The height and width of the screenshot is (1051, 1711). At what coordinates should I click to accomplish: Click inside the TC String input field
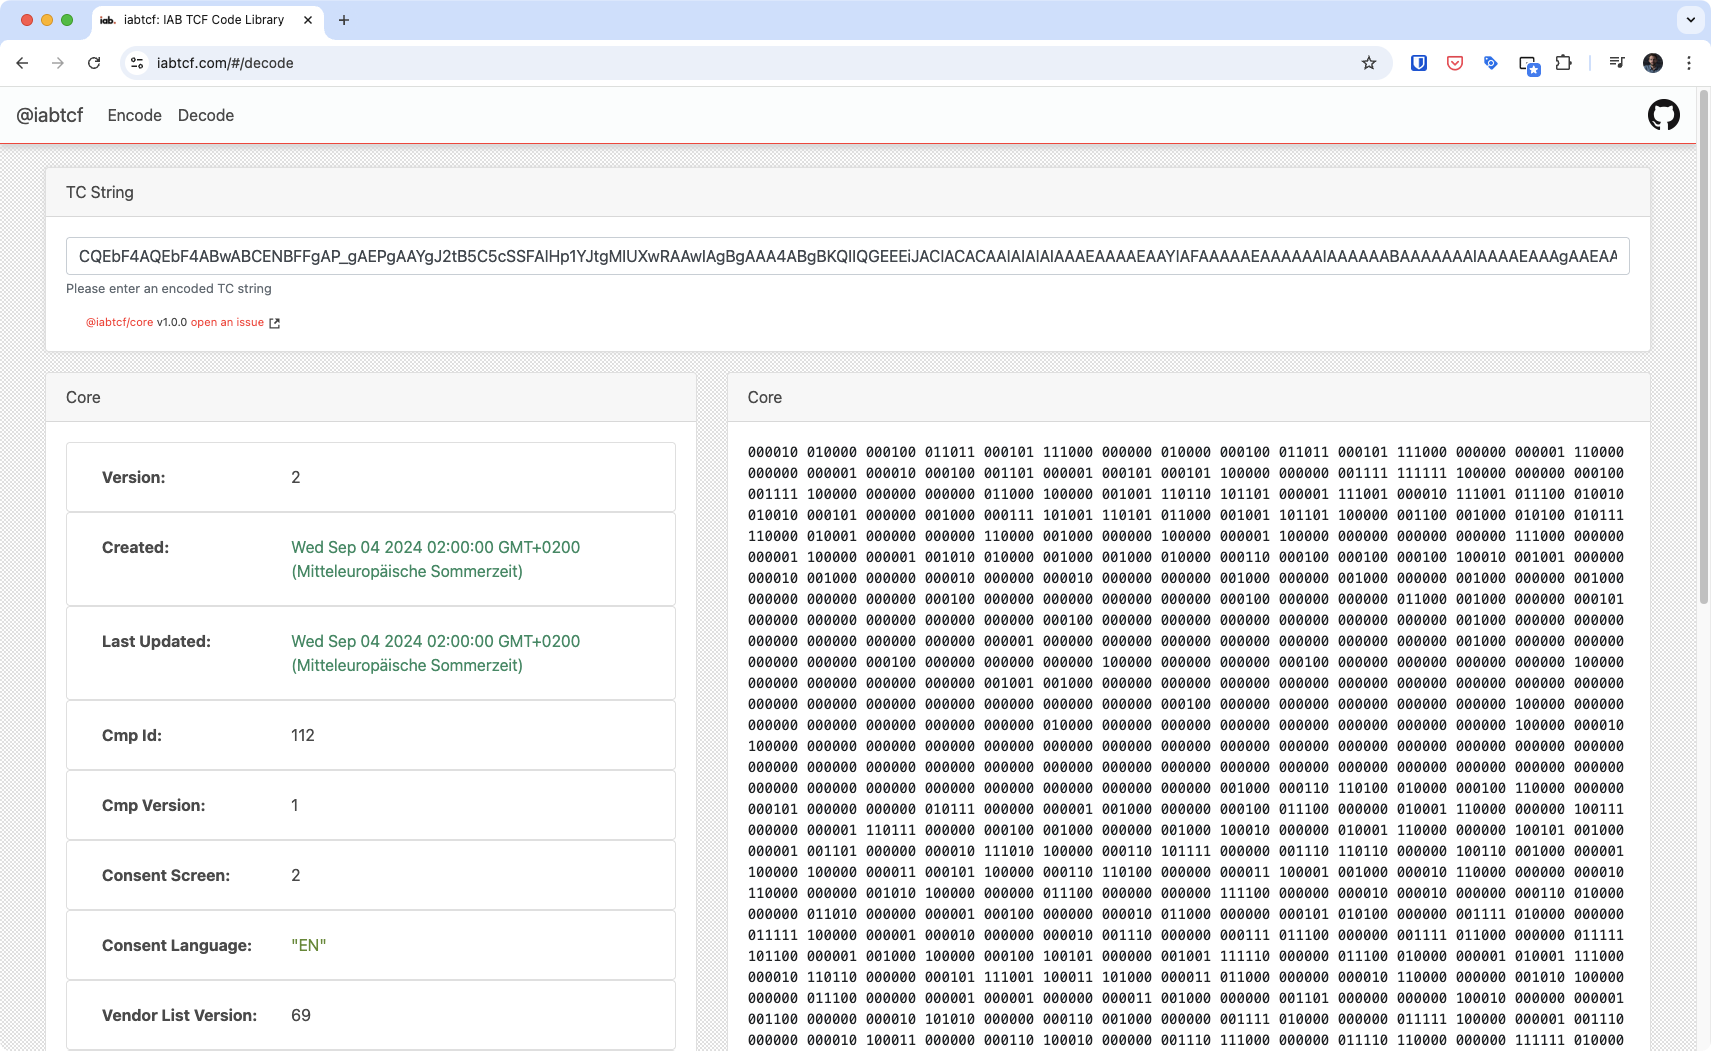tap(846, 256)
